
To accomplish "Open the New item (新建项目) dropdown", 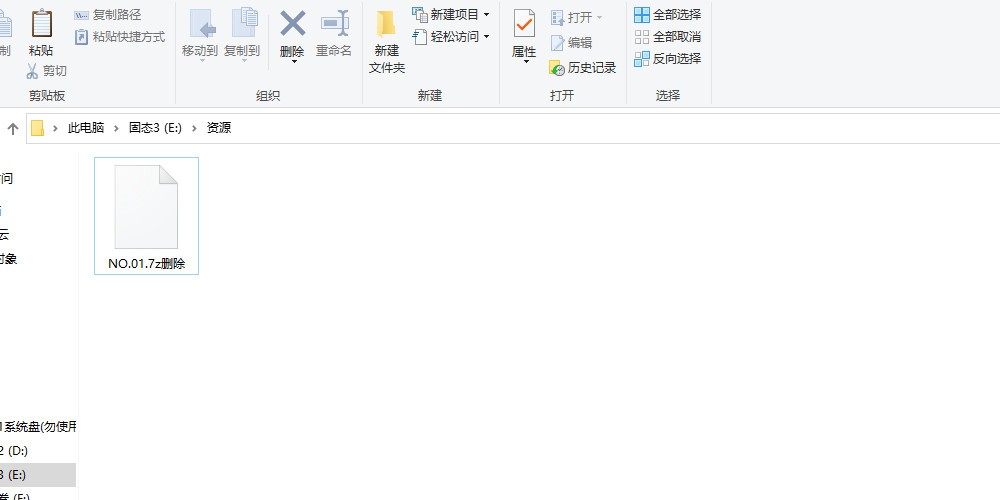I will [486, 15].
